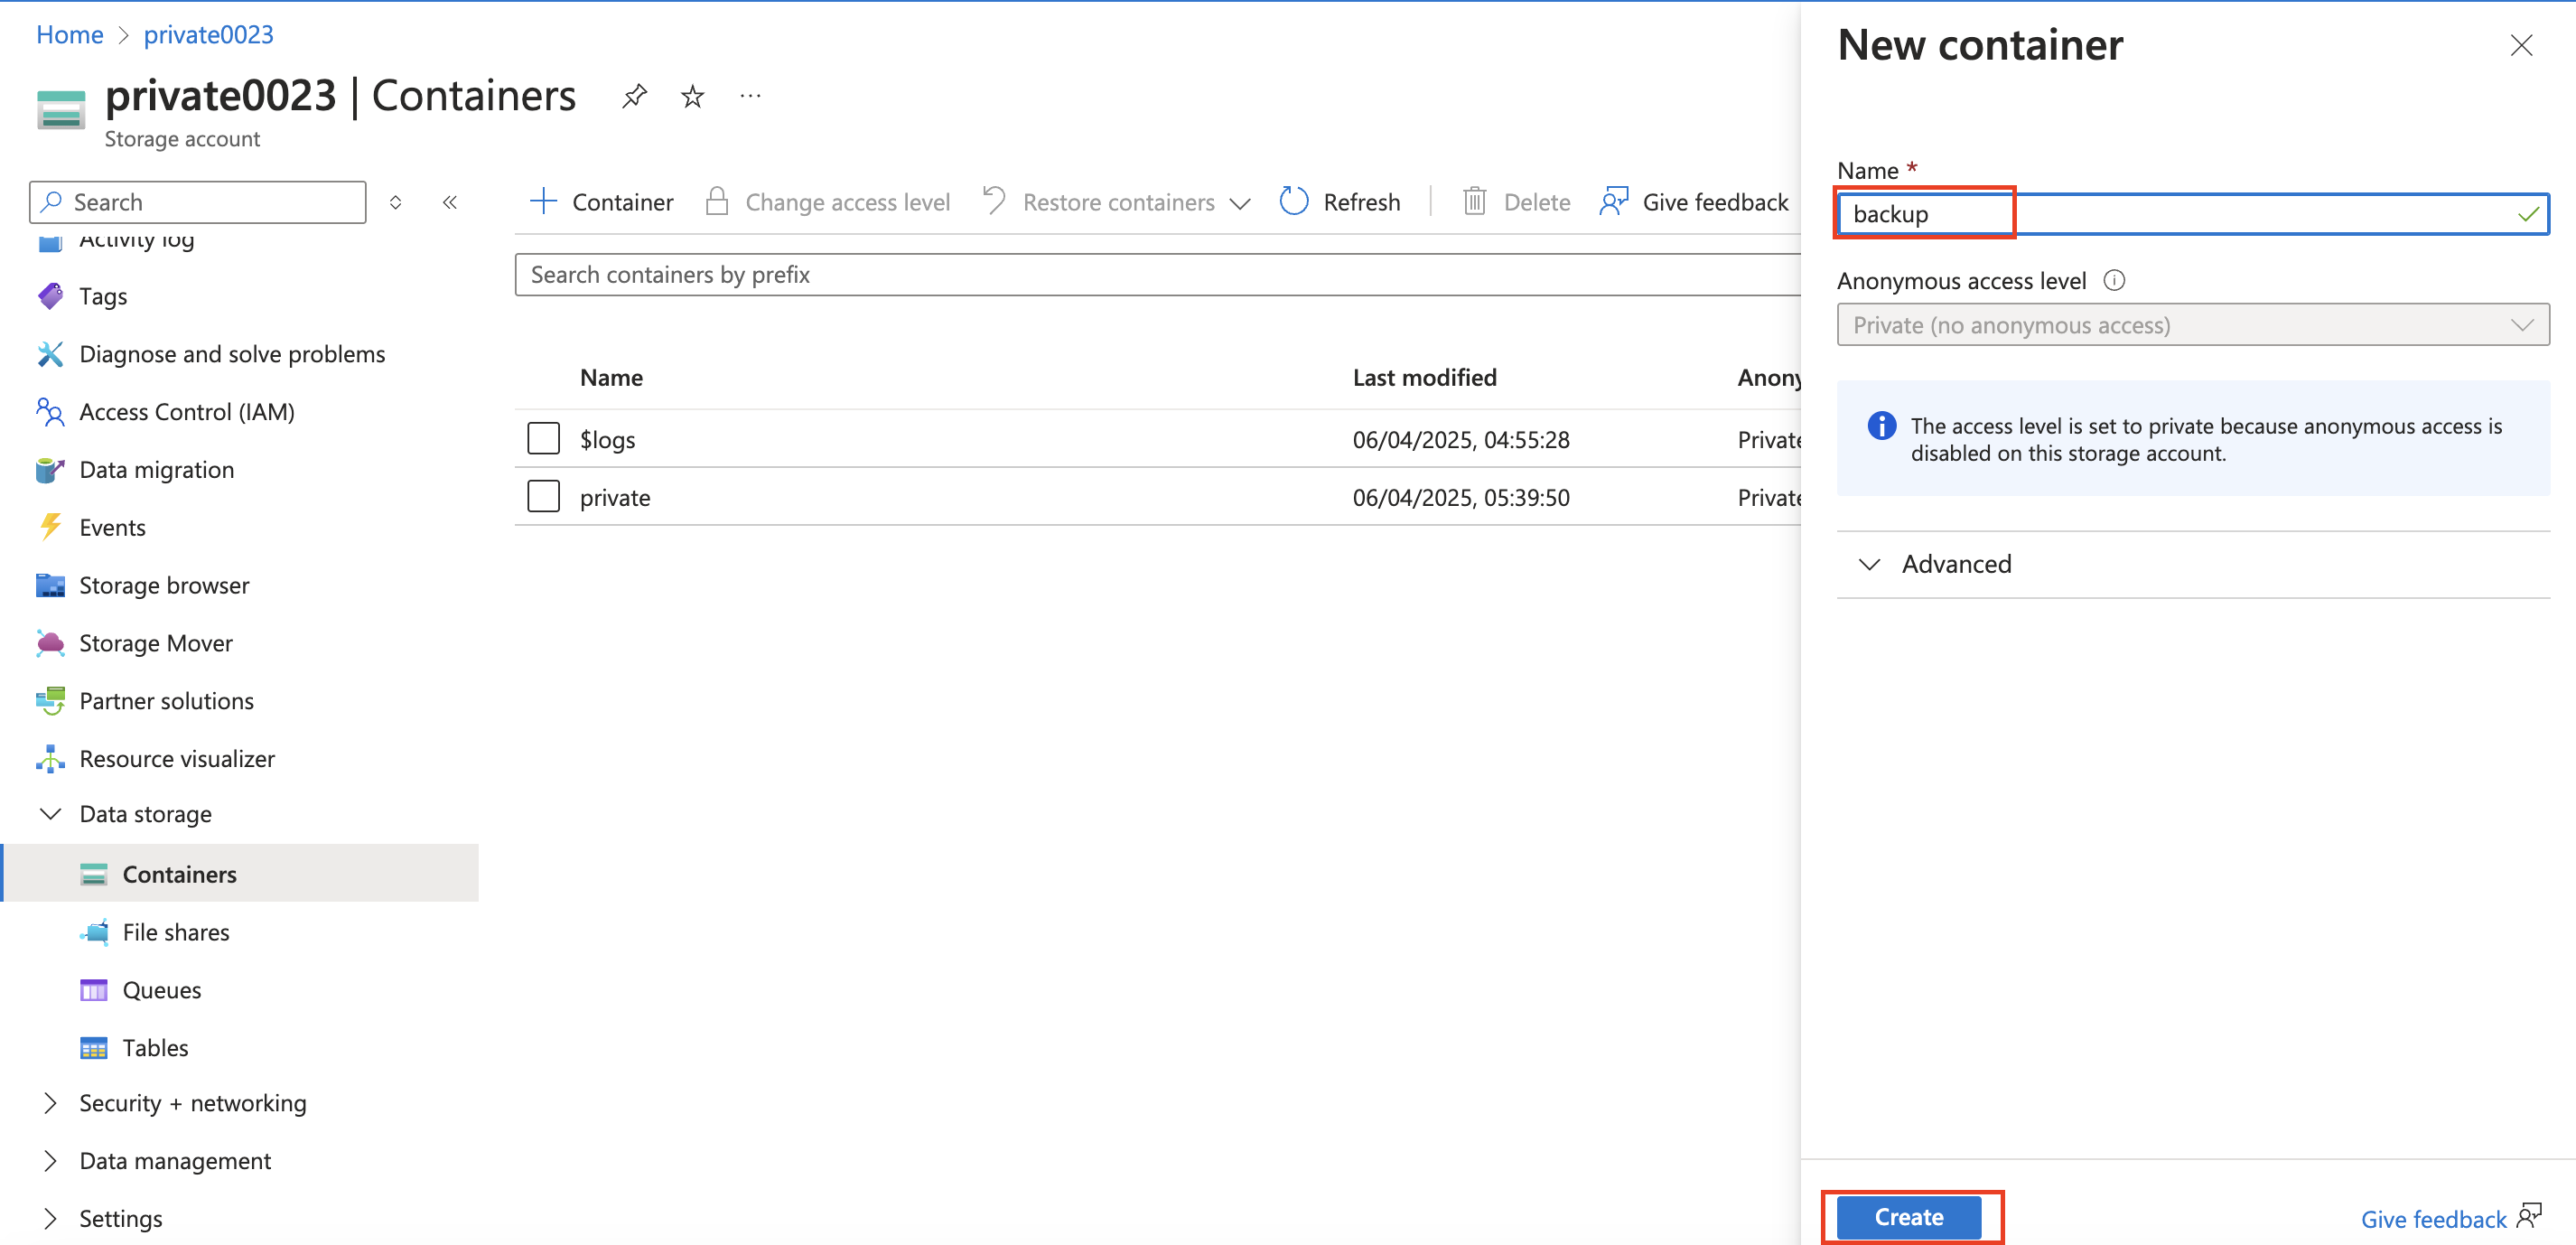Show info about Anonymous access level

tap(2114, 281)
